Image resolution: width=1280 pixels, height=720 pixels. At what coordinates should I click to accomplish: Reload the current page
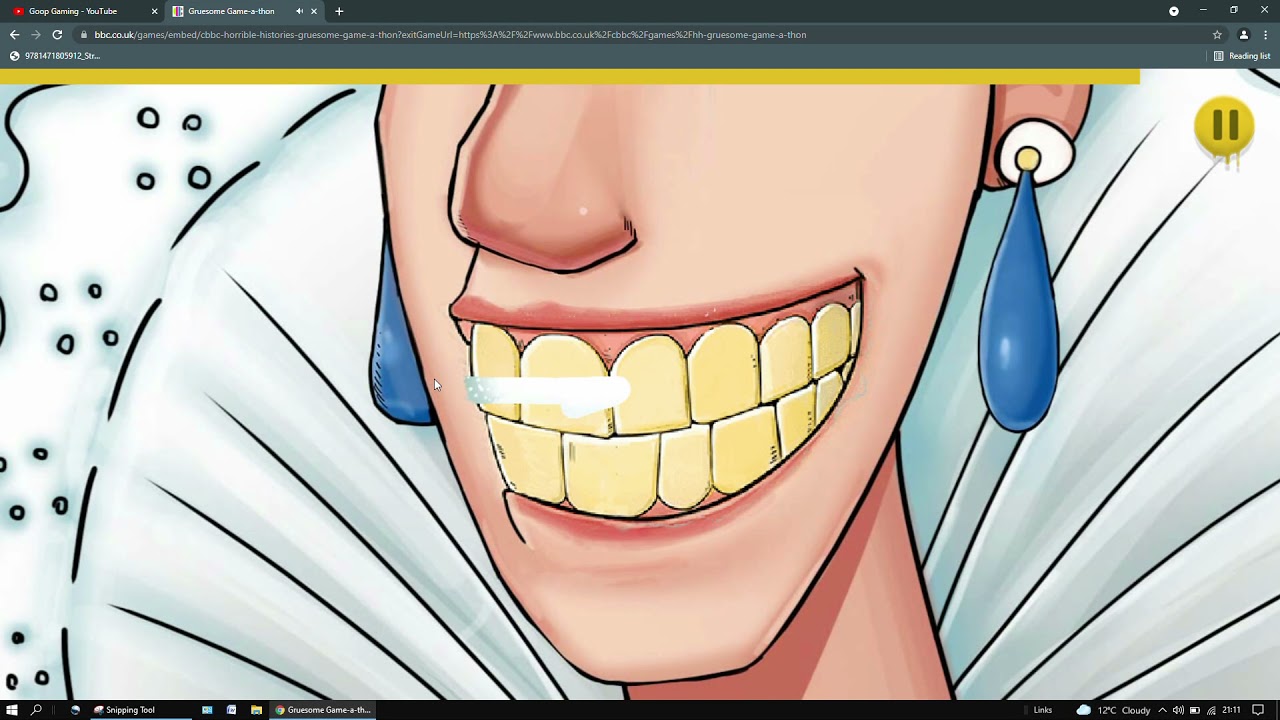pos(57,34)
